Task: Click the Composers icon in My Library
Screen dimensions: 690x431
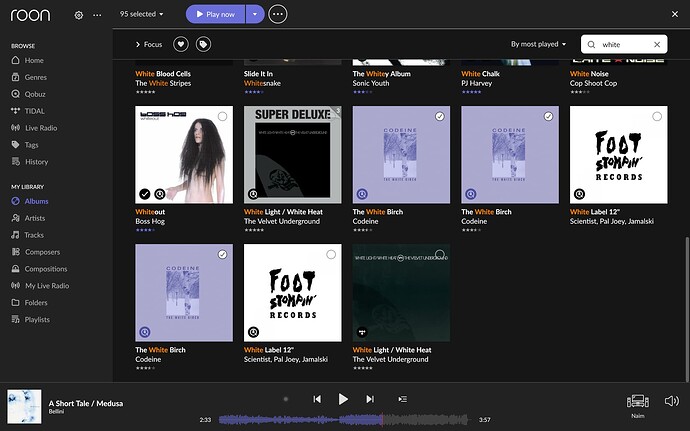Action: point(15,252)
